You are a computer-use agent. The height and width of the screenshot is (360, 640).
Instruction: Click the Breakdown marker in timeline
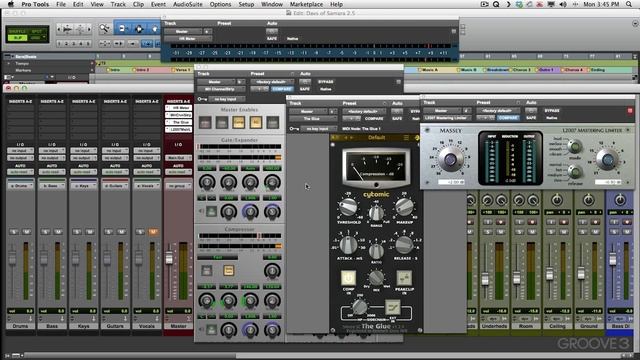tap(497, 70)
